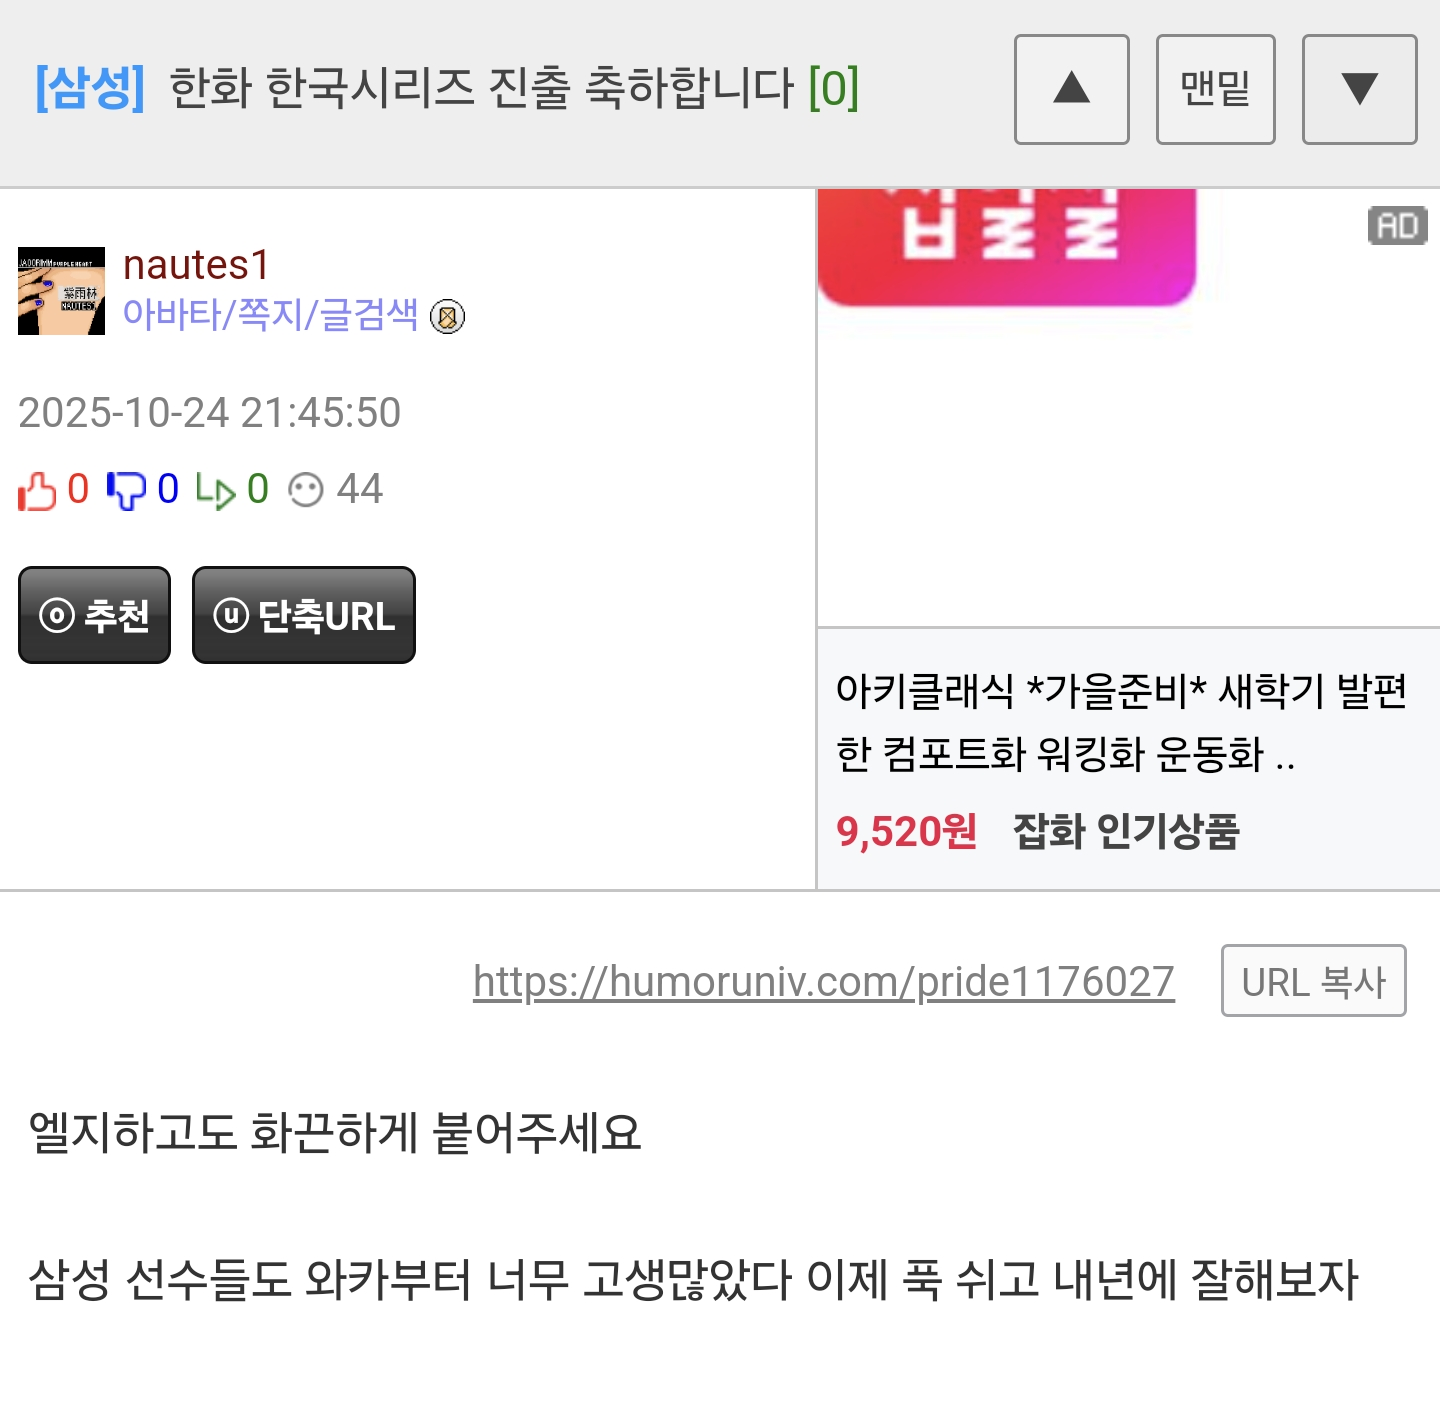The width and height of the screenshot is (1440, 1428).
Task: Click the badge icon next to 글검색
Action: click(447, 317)
